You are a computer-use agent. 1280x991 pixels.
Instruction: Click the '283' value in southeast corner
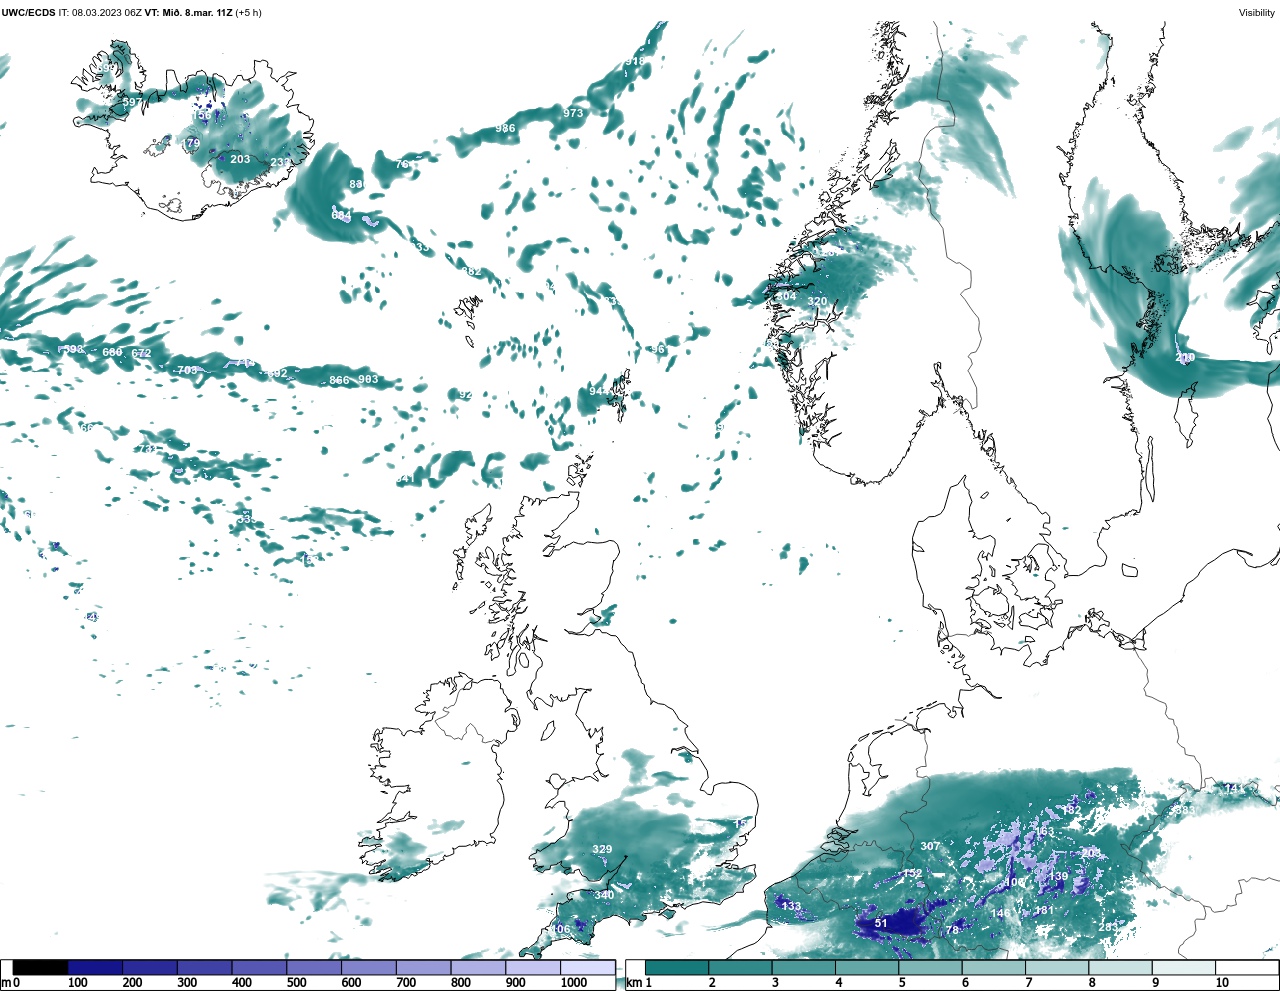pyautogui.click(x=1108, y=928)
